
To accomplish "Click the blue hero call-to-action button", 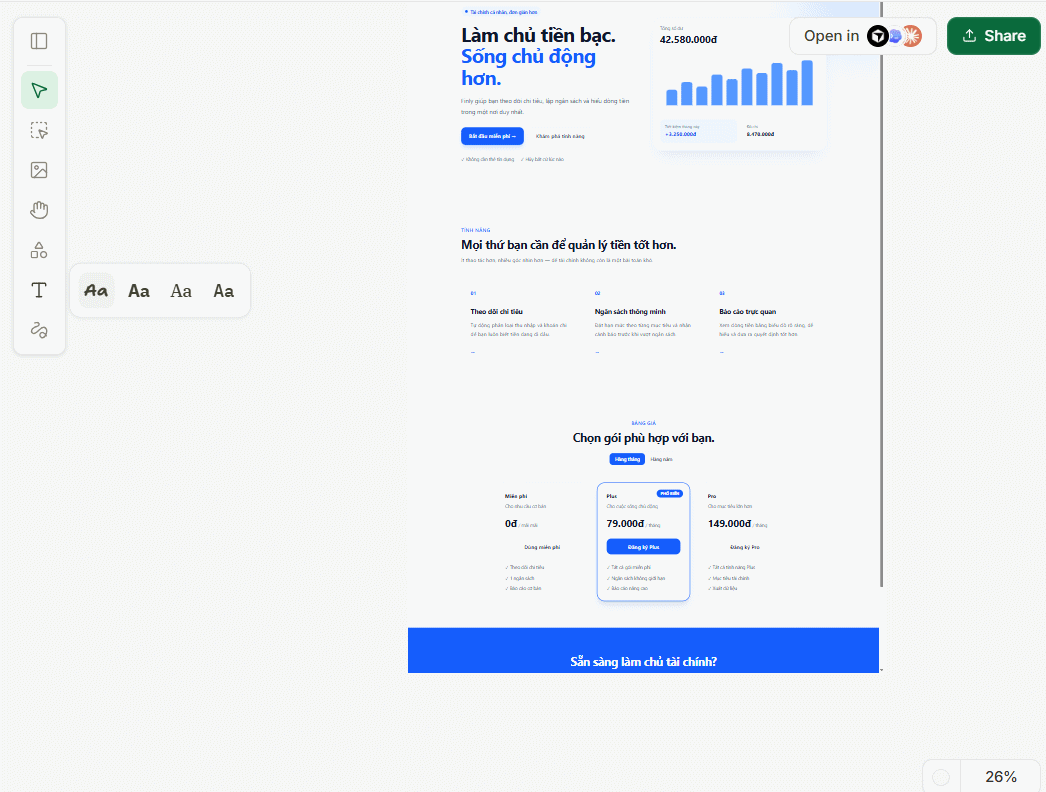I will (x=492, y=136).
